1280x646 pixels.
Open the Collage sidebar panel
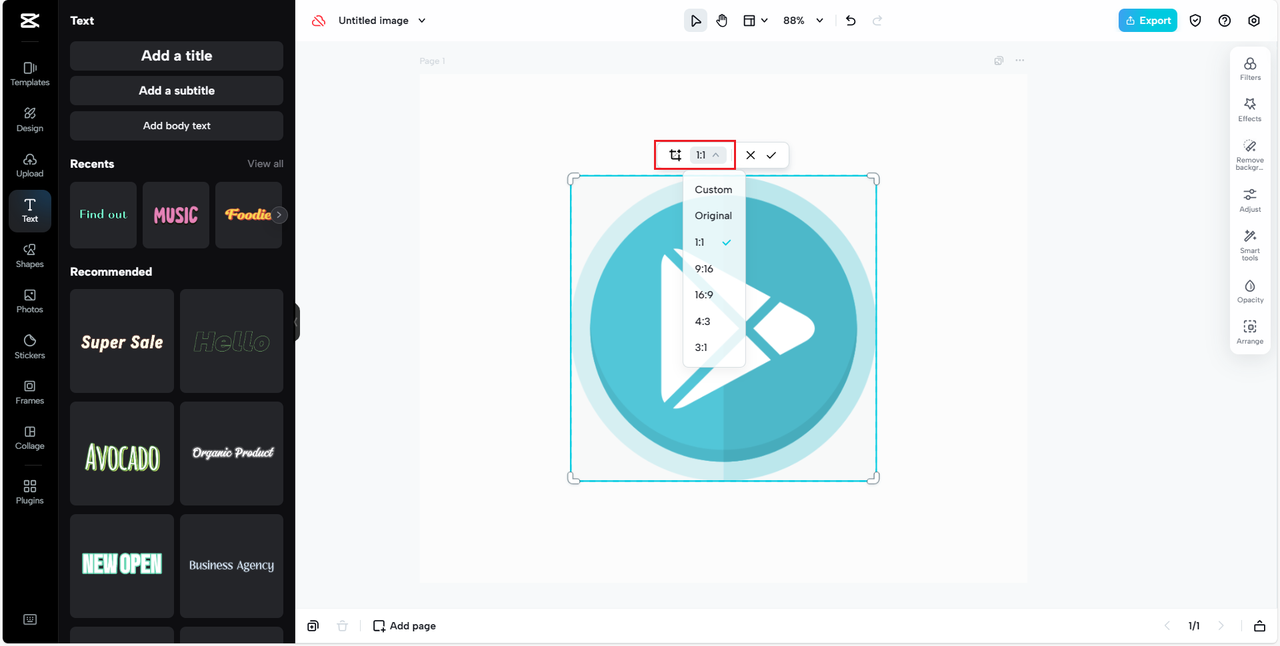pyautogui.click(x=30, y=438)
